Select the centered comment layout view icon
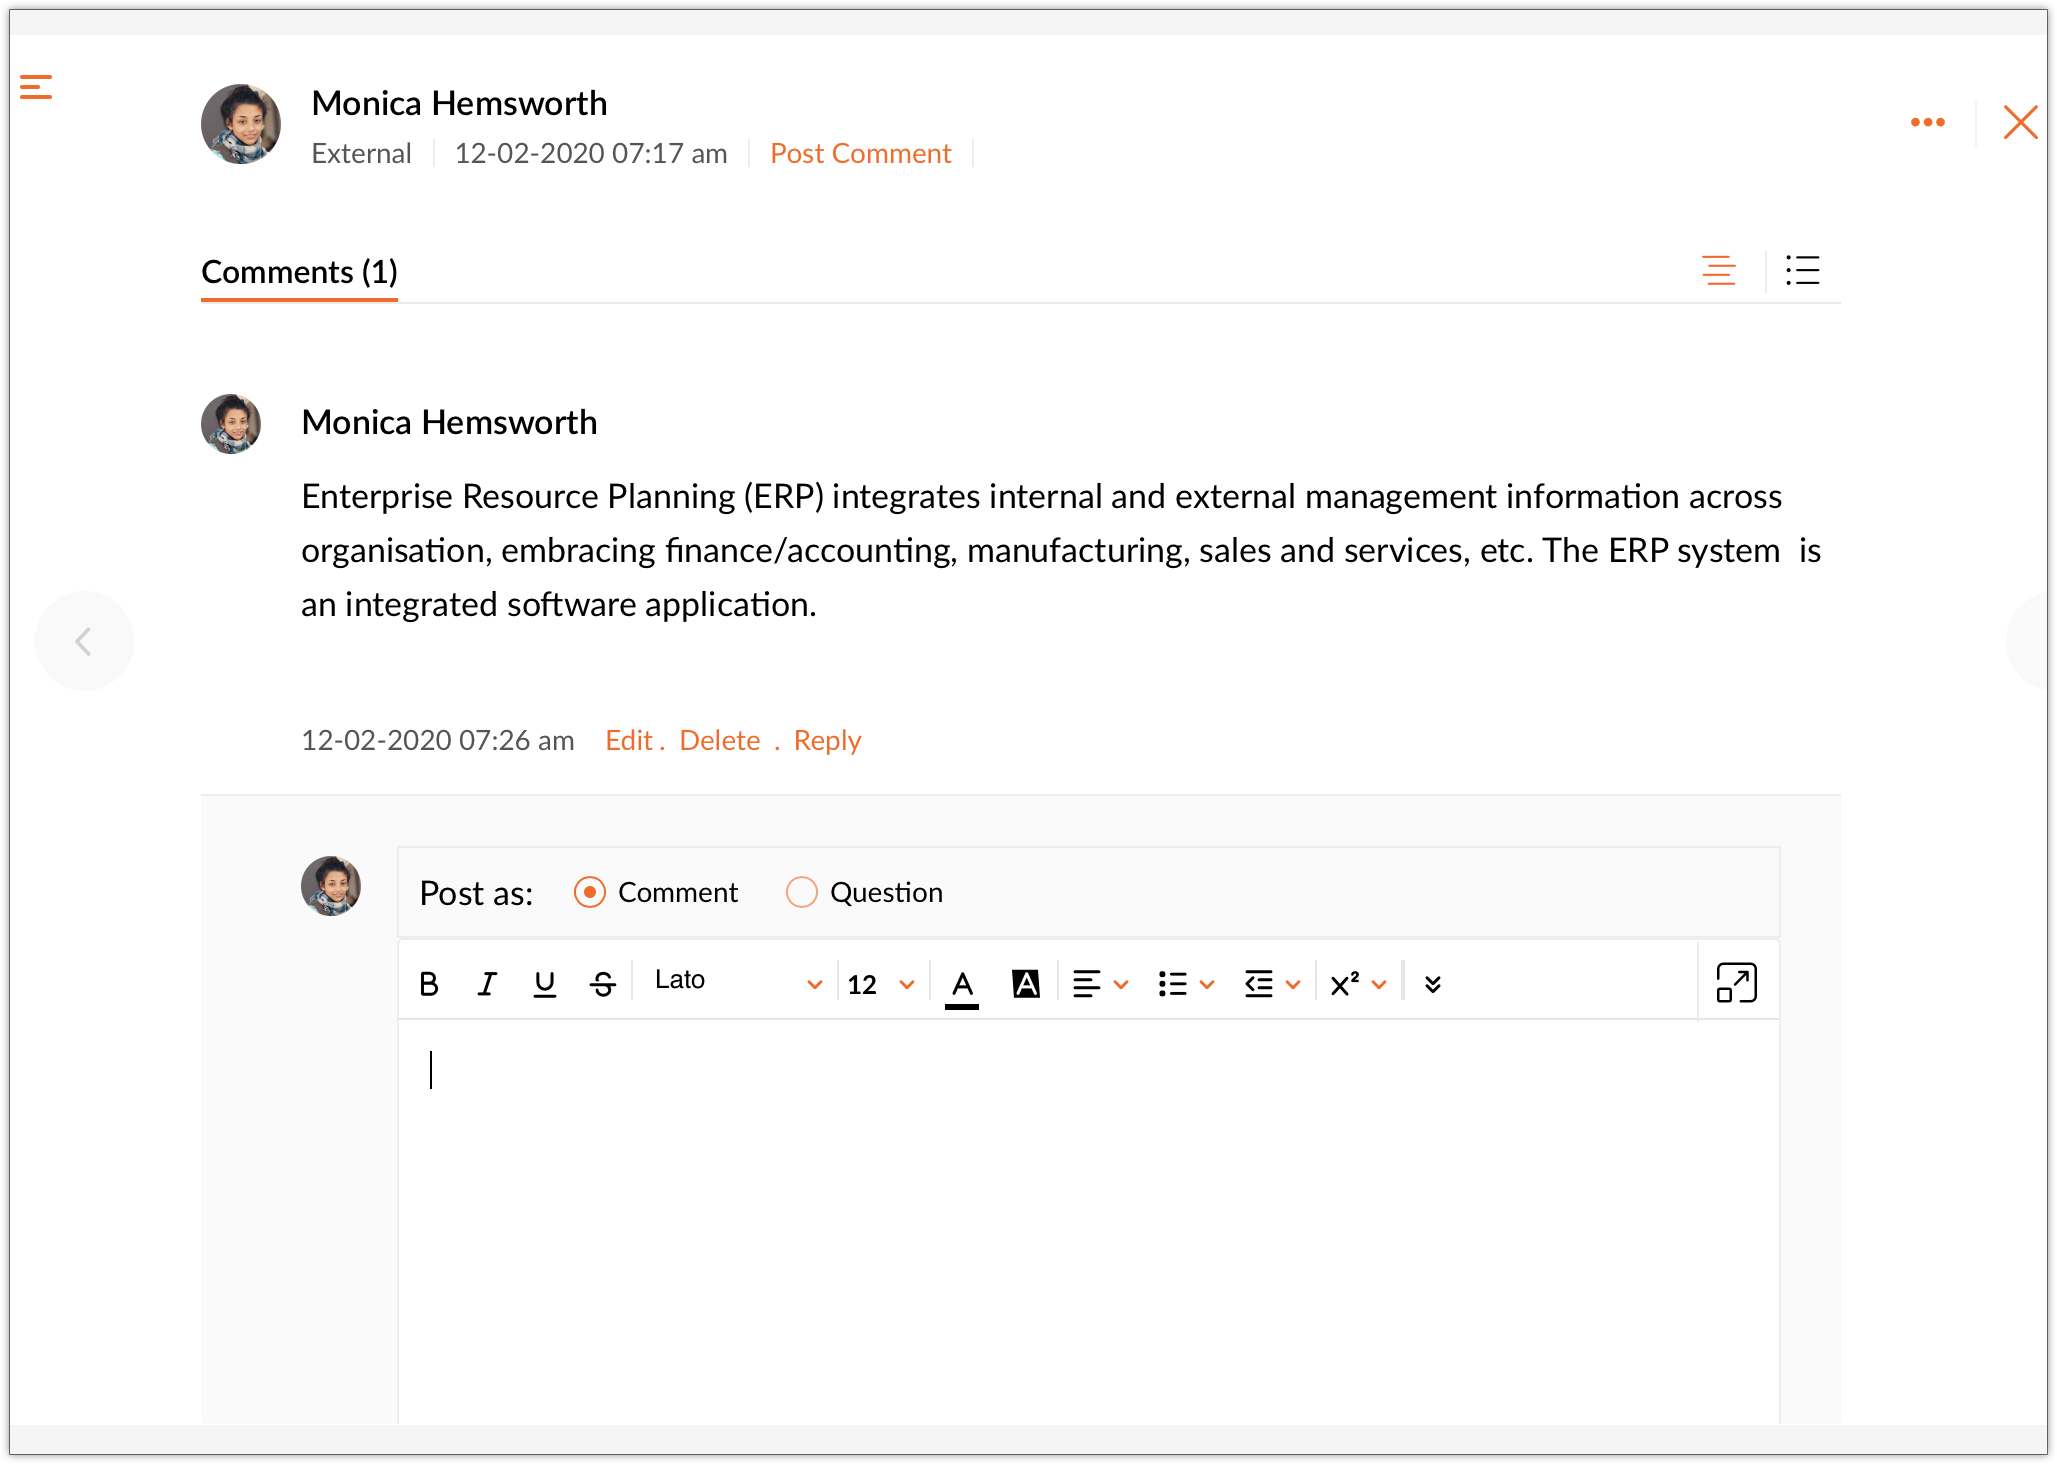The image size is (2057, 1464). tap(1718, 270)
